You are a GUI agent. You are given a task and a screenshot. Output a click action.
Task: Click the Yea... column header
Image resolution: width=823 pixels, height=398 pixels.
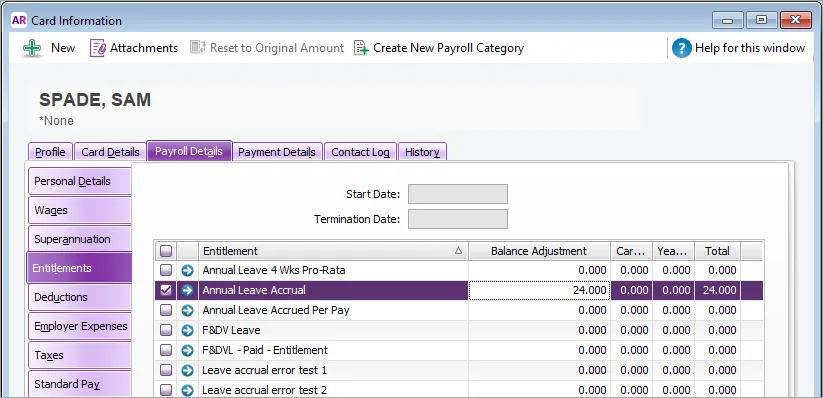click(x=673, y=251)
